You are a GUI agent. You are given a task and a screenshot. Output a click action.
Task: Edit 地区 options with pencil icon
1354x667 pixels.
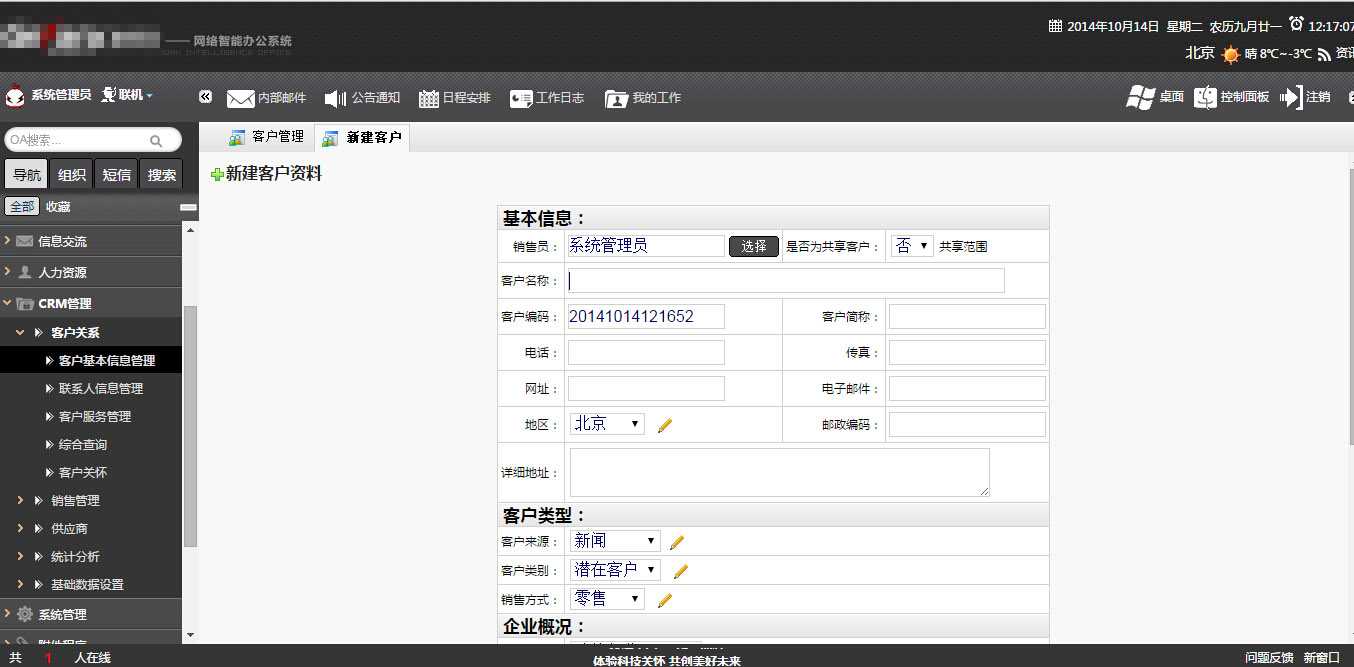coord(665,425)
